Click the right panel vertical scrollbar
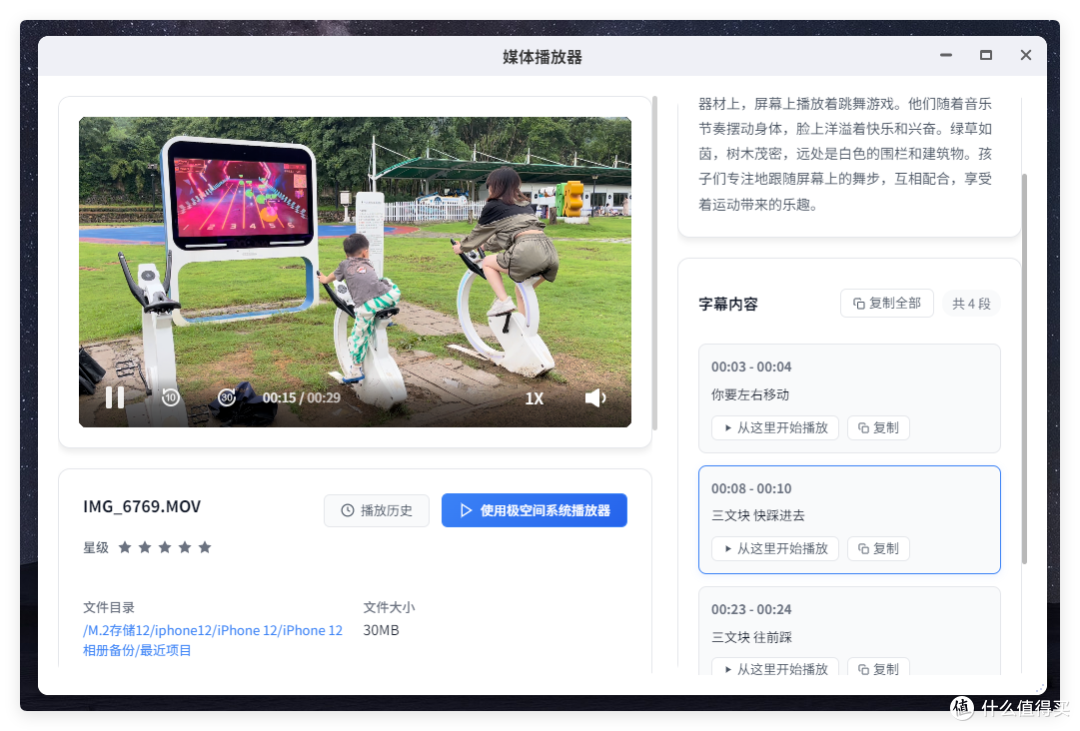 coord(1024,369)
